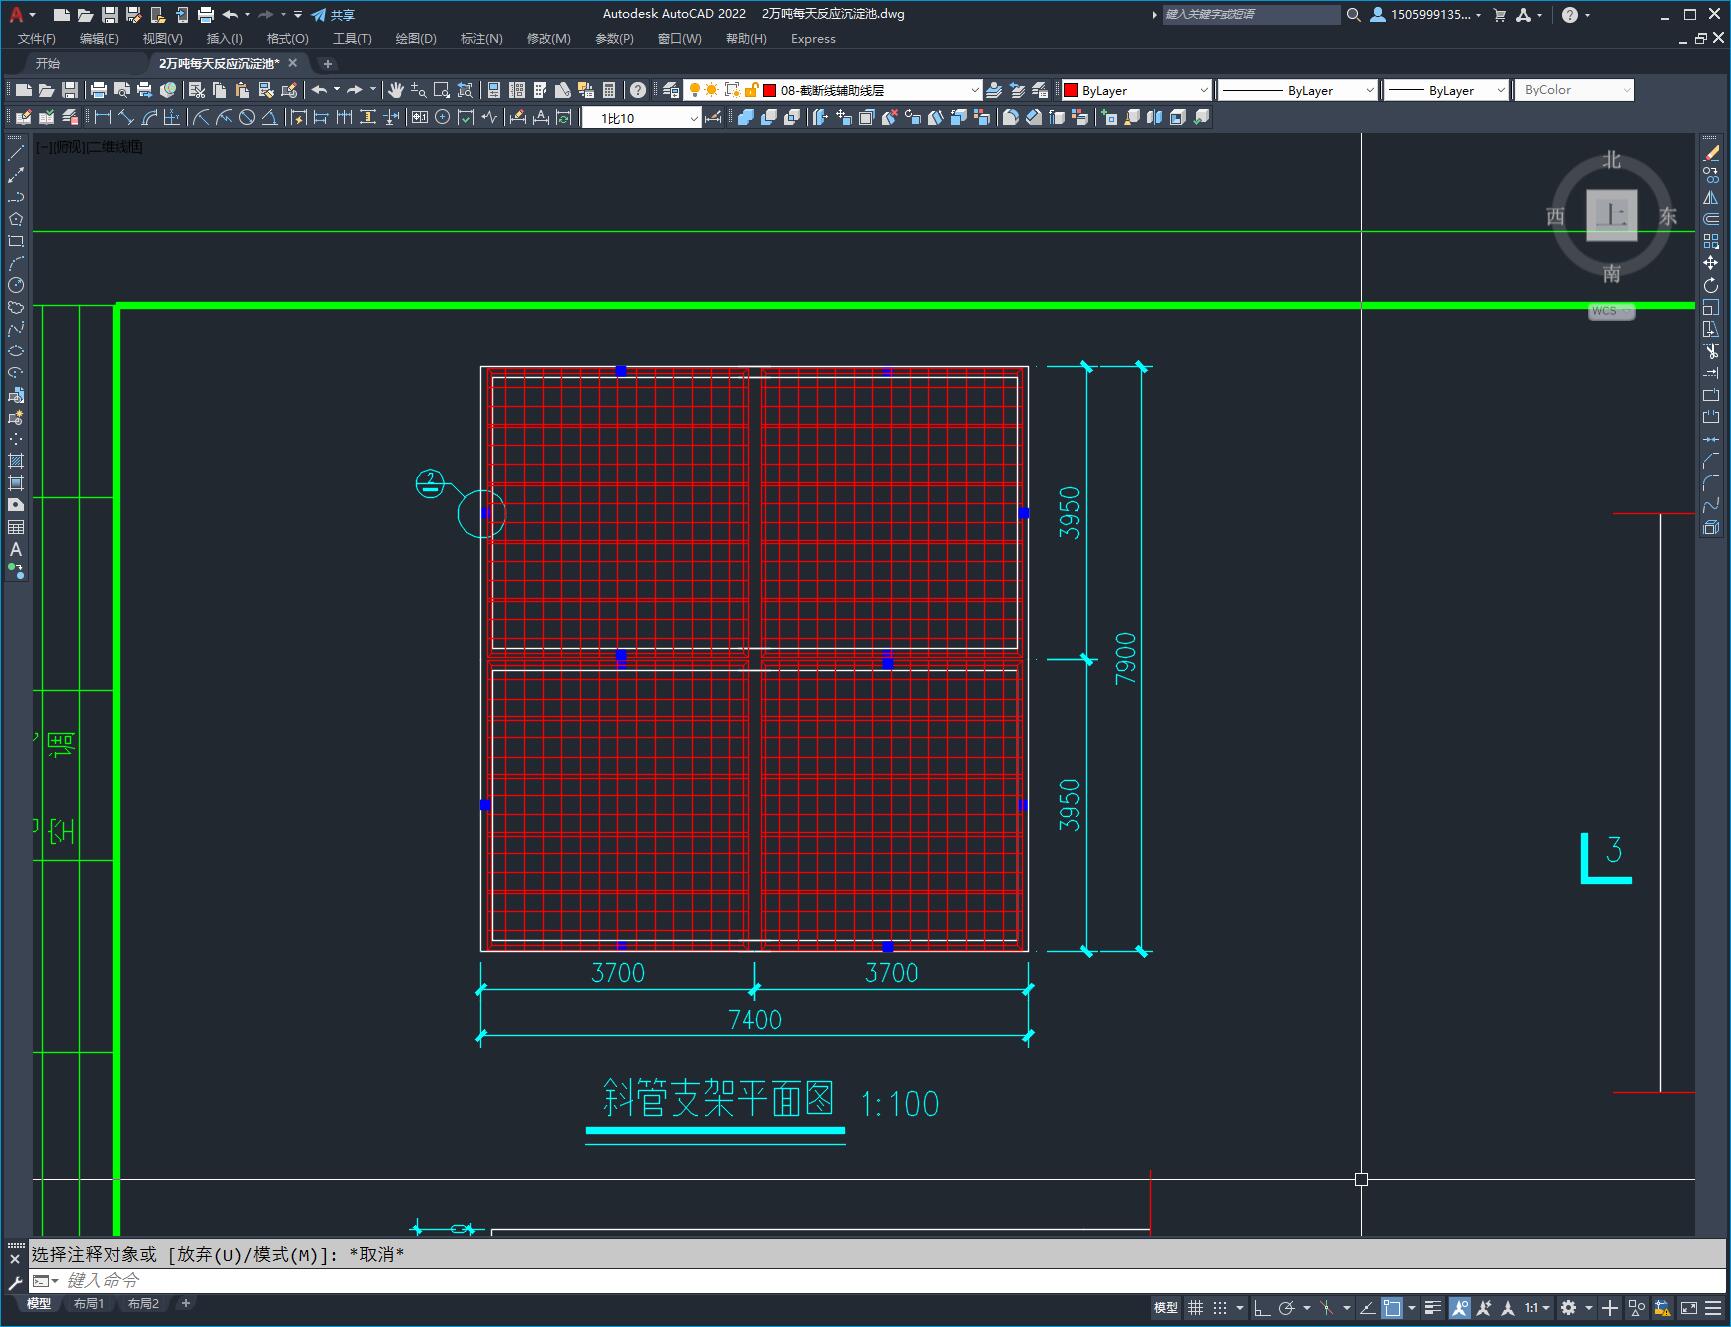This screenshot has height=1327, width=1731.
Task: Open the Layer Properties manager icon
Action: 671,90
